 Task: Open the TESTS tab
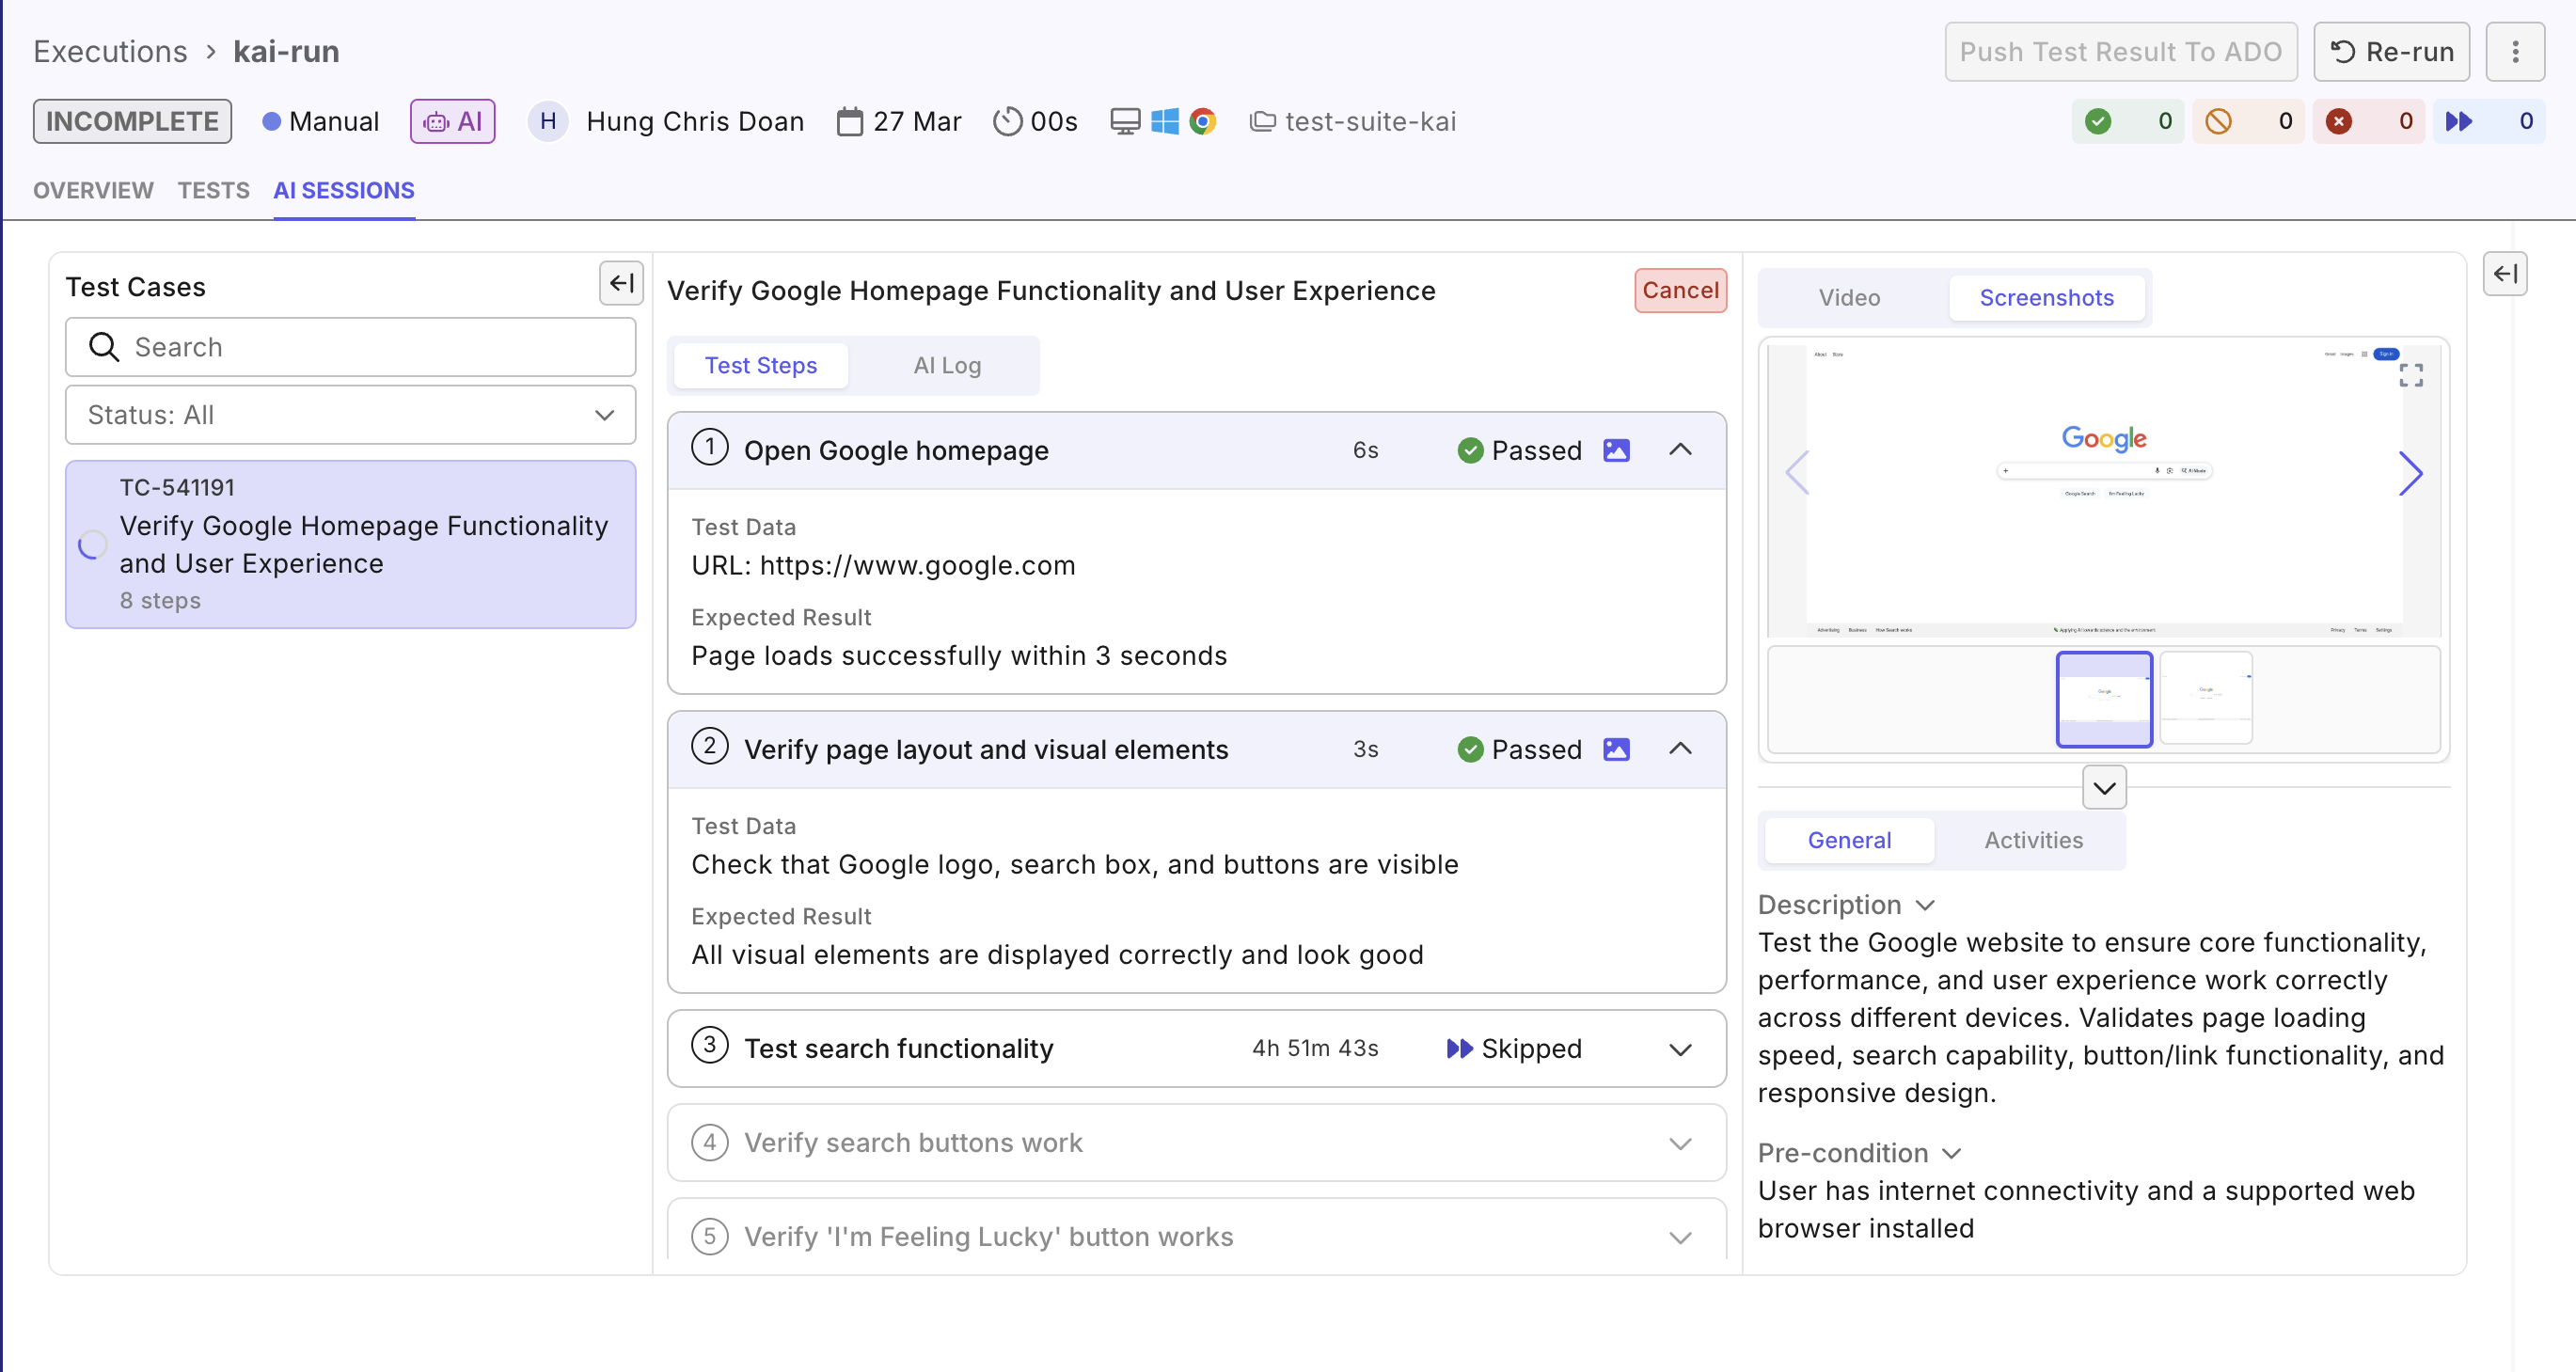(213, 190)
